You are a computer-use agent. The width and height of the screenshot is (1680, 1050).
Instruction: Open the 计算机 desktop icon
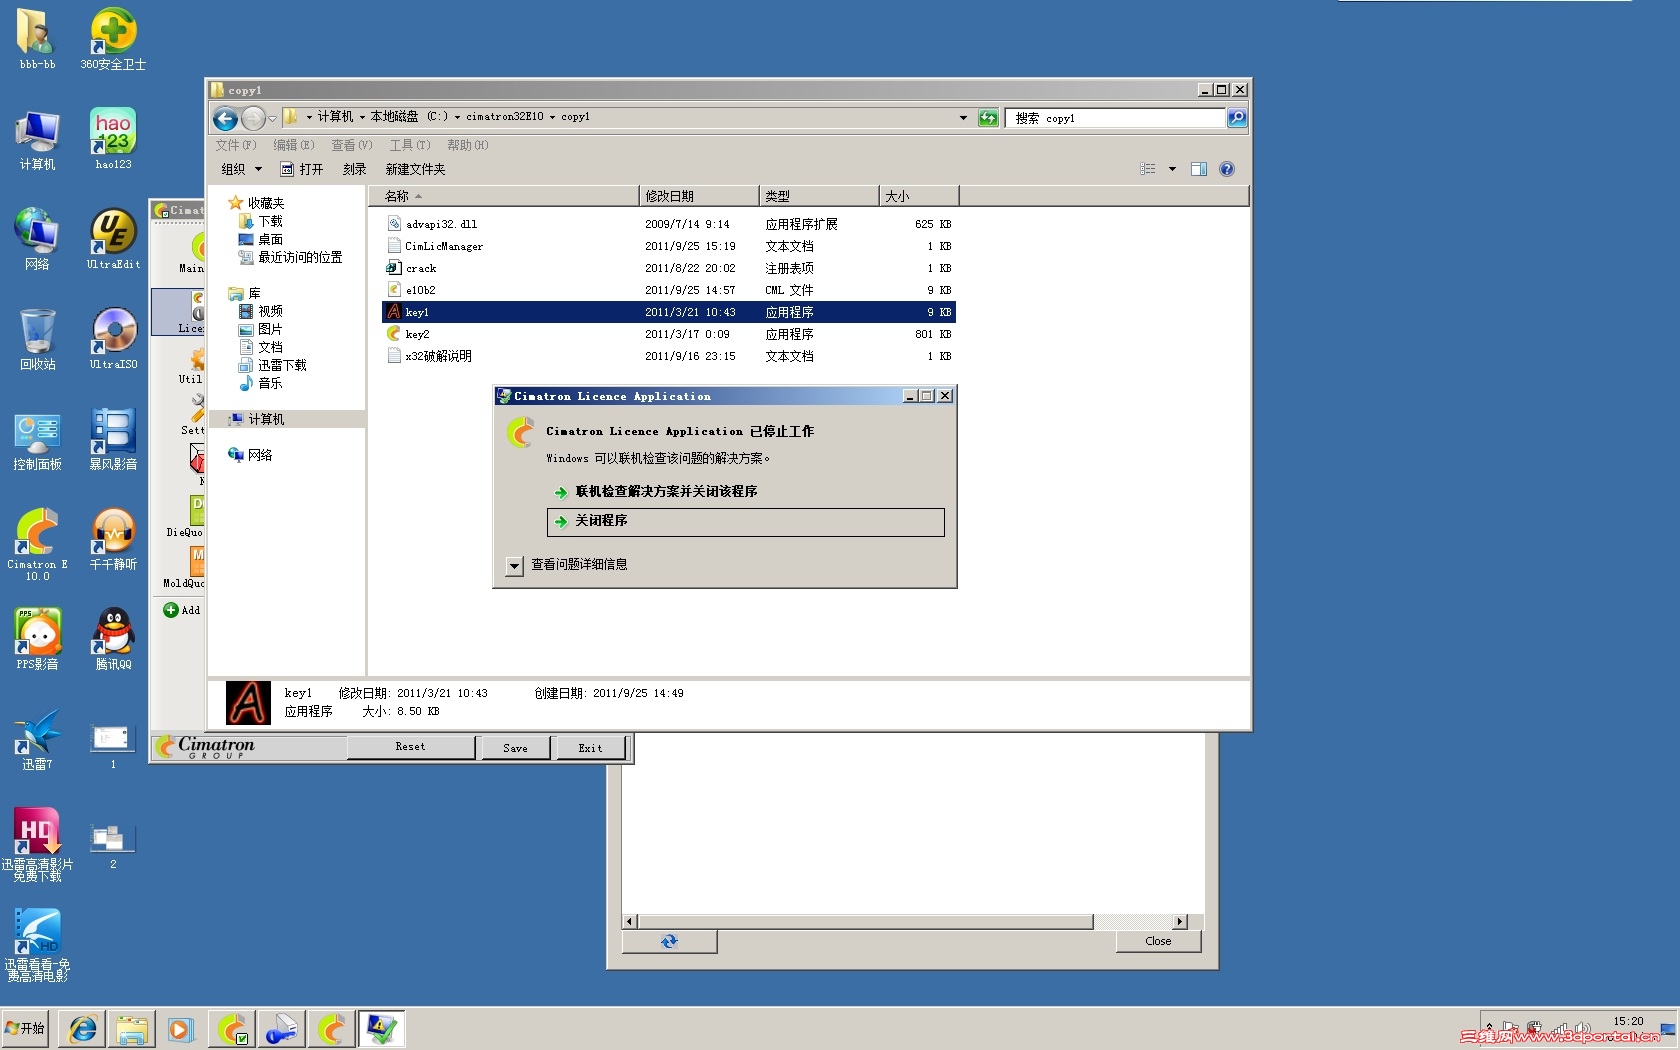(37, 140)
